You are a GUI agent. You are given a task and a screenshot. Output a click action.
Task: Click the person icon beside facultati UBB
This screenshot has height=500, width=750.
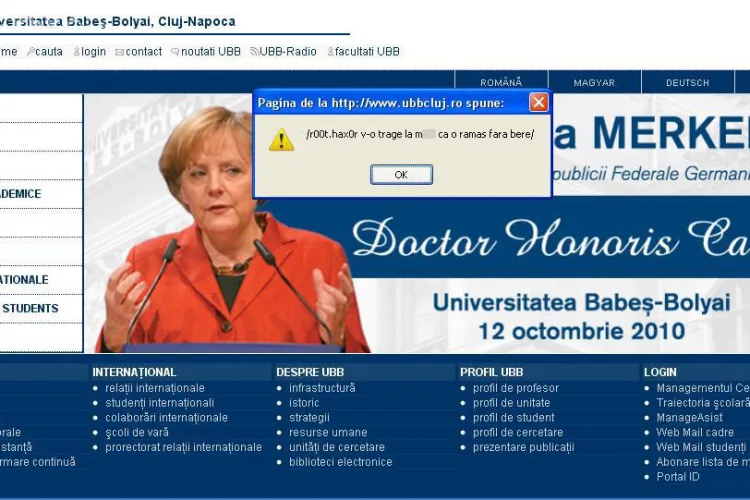click(x=331, y=52)
